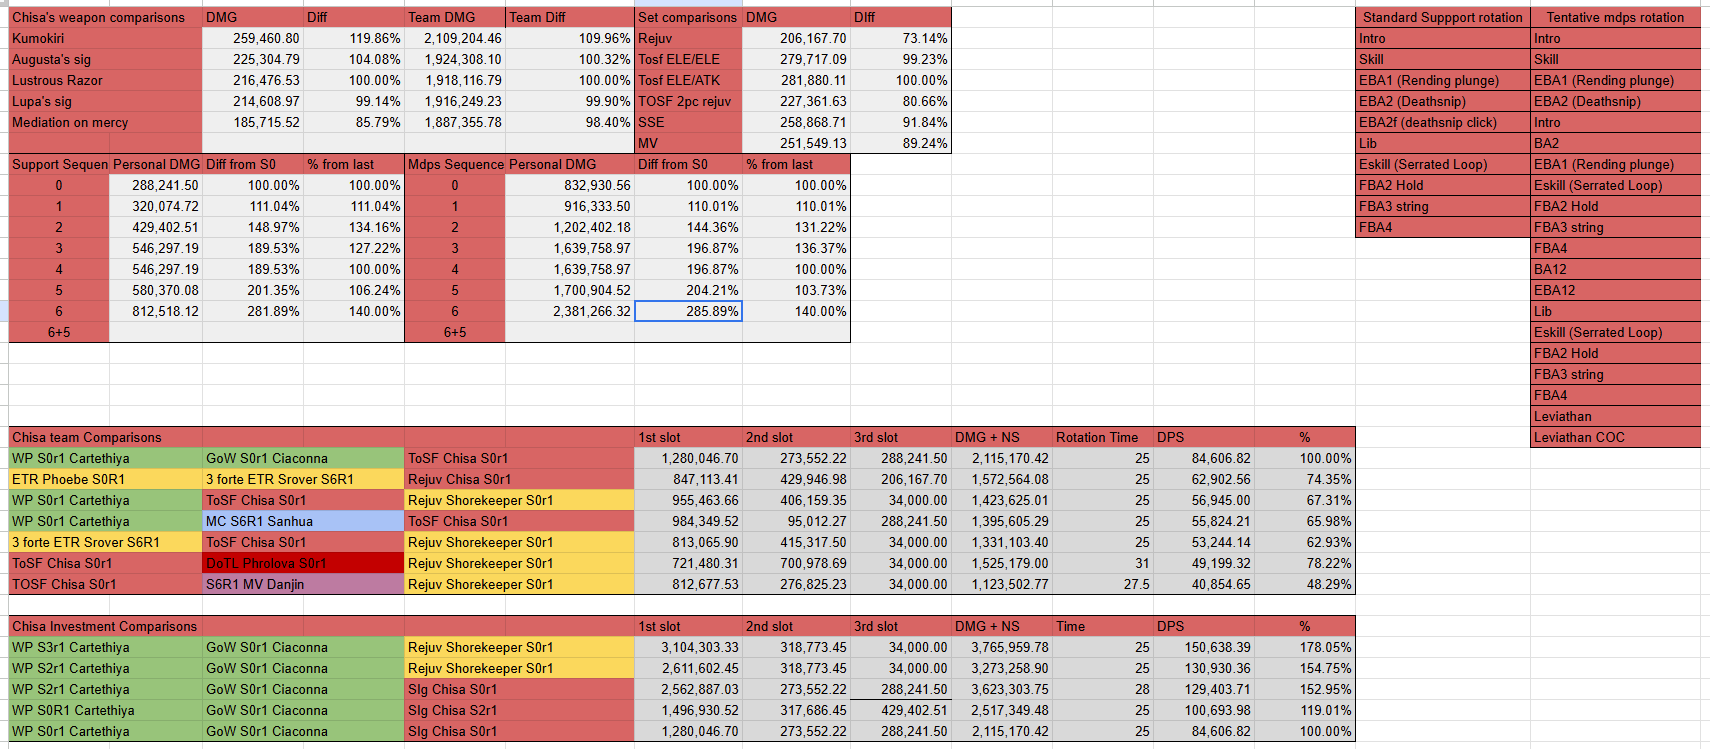Screen dimensions: 1710x749
Task: Click the Team DMG column header
Action: 455,17
